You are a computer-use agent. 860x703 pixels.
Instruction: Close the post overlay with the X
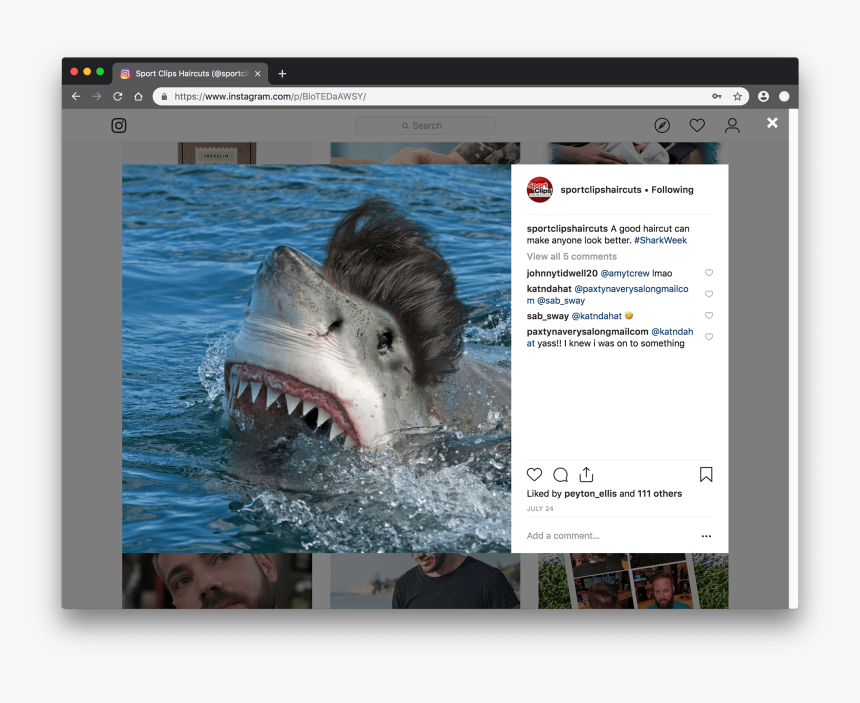point(772,122)
